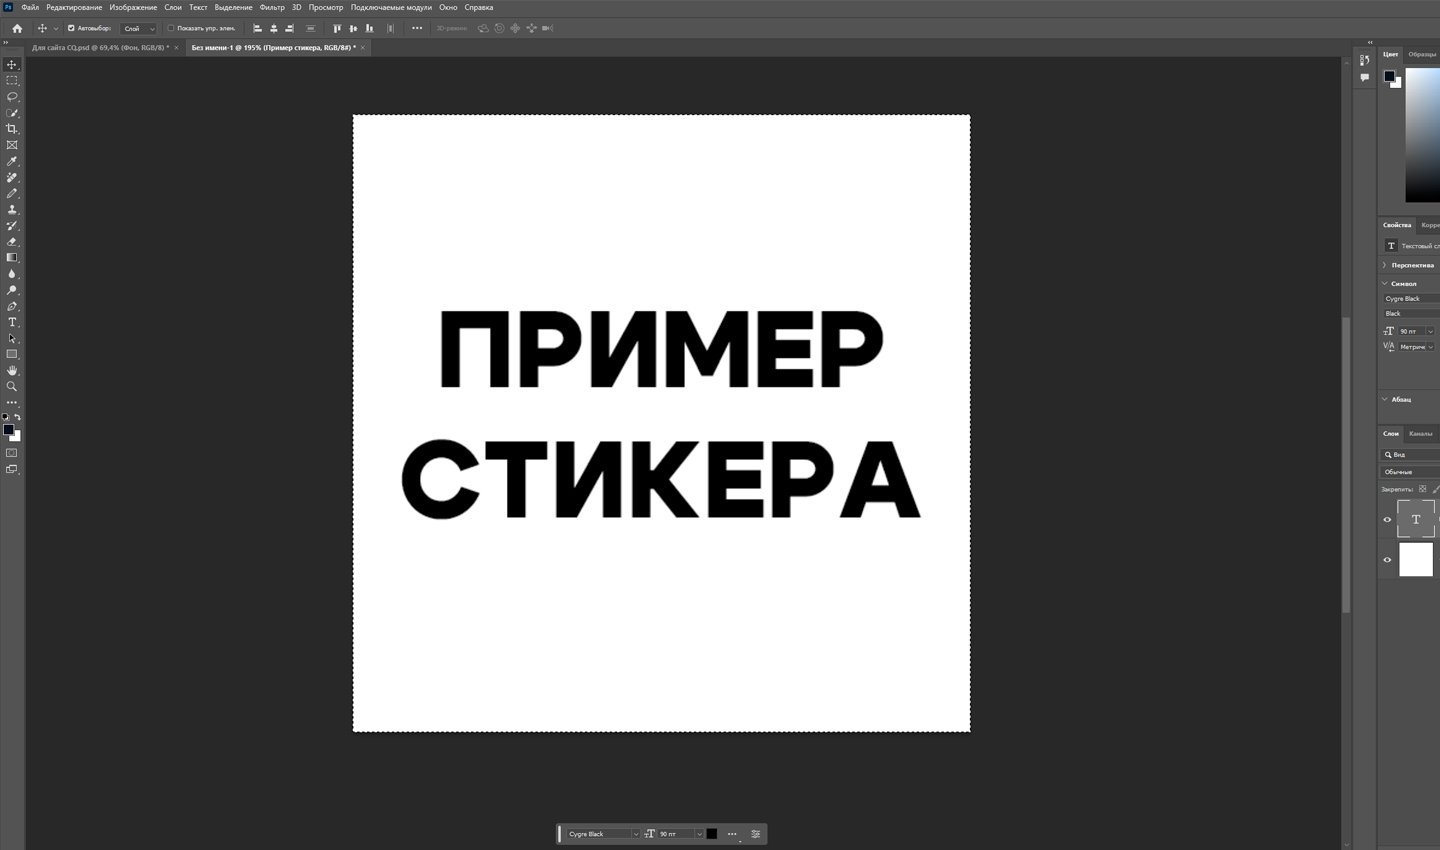This screenshot has width=1440, height=850.
Task: Hide the white background layer eye icon
Action: point(1387,560)
